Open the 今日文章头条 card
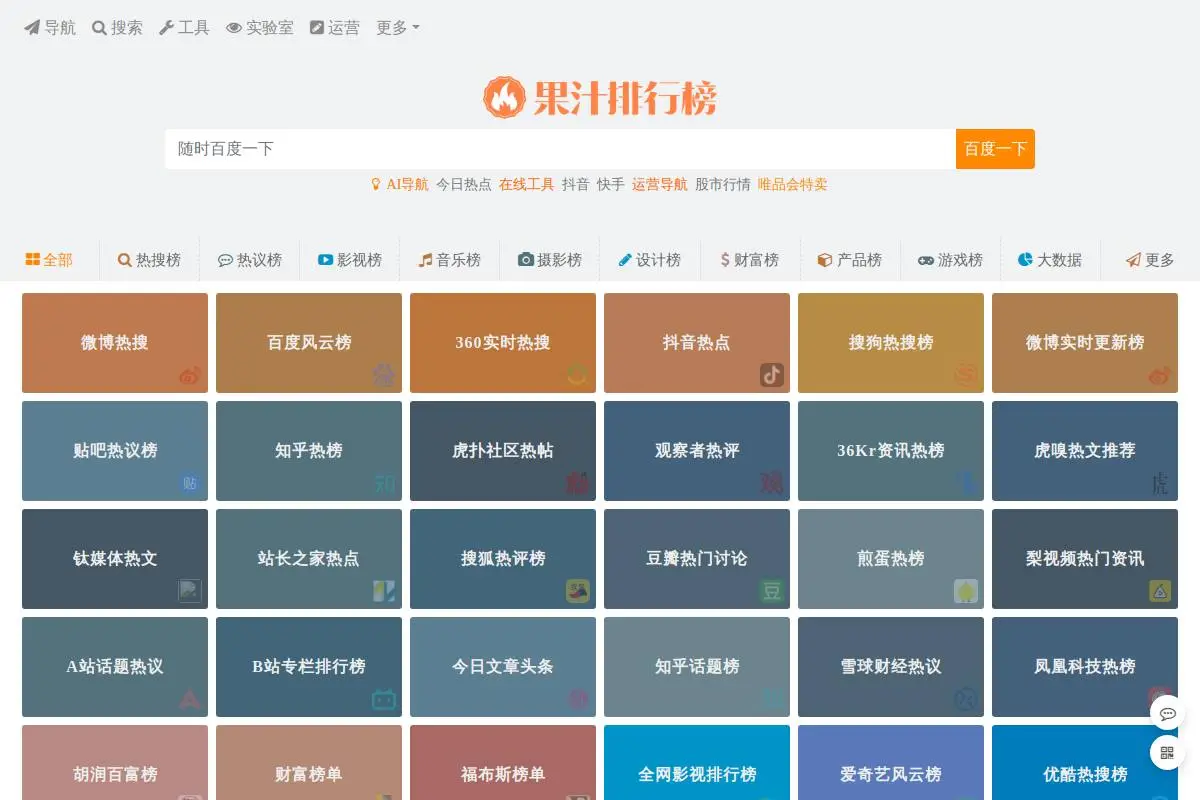The height and width of the screenshot is (800, 1200). click(503, 667)
